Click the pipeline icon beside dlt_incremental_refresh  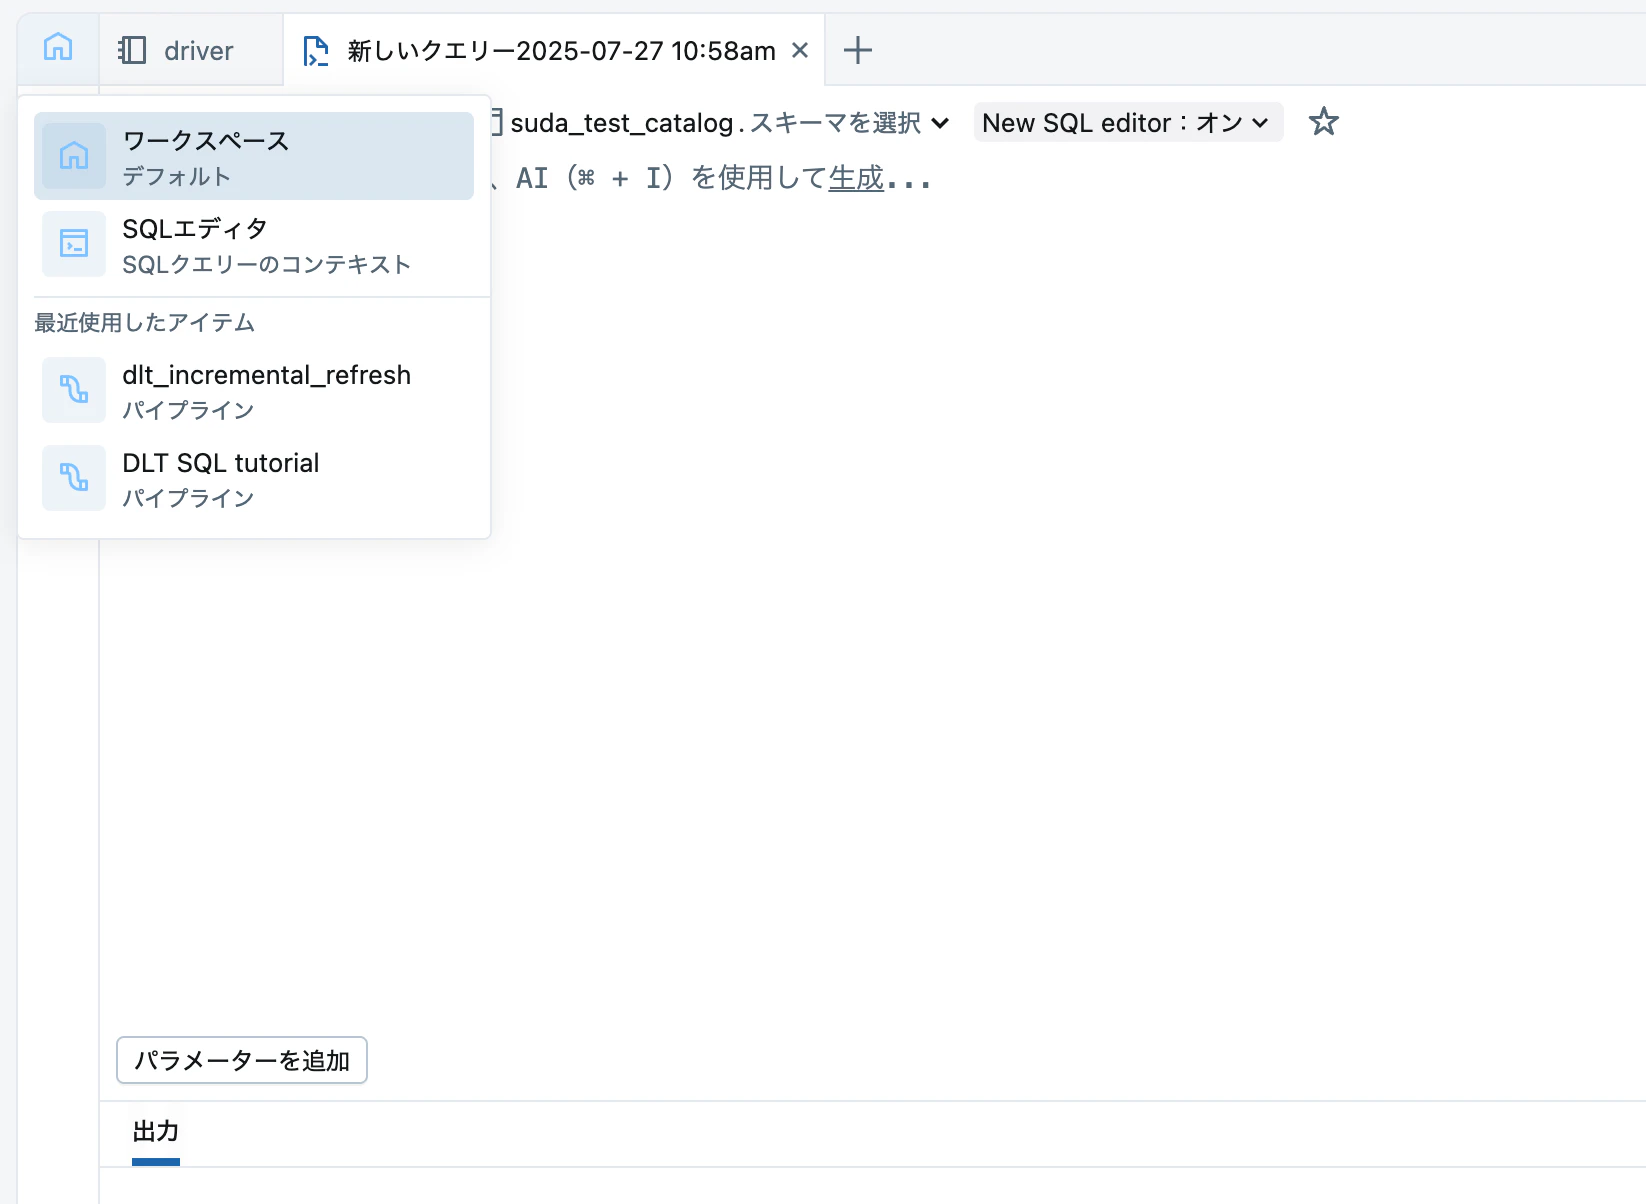point(74,390)
